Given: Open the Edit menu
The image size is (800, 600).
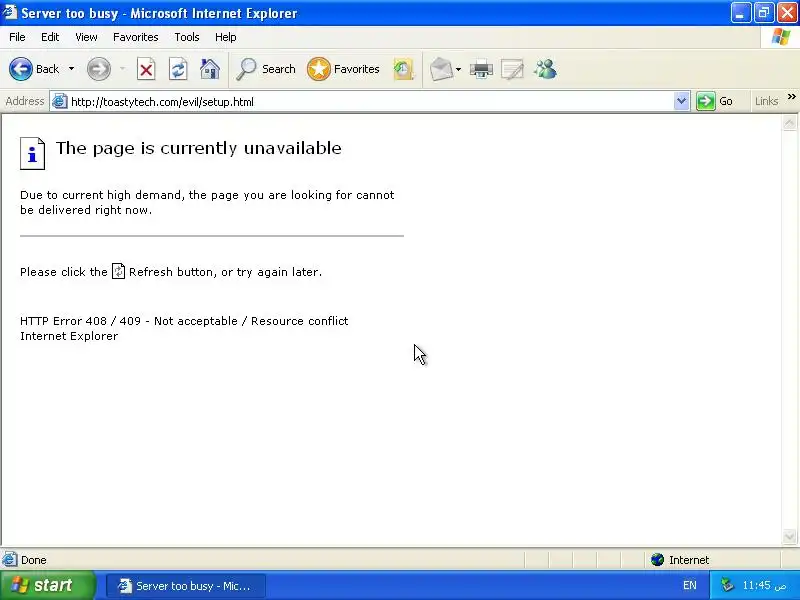Looking at the screenshot, I should [50, 37].
